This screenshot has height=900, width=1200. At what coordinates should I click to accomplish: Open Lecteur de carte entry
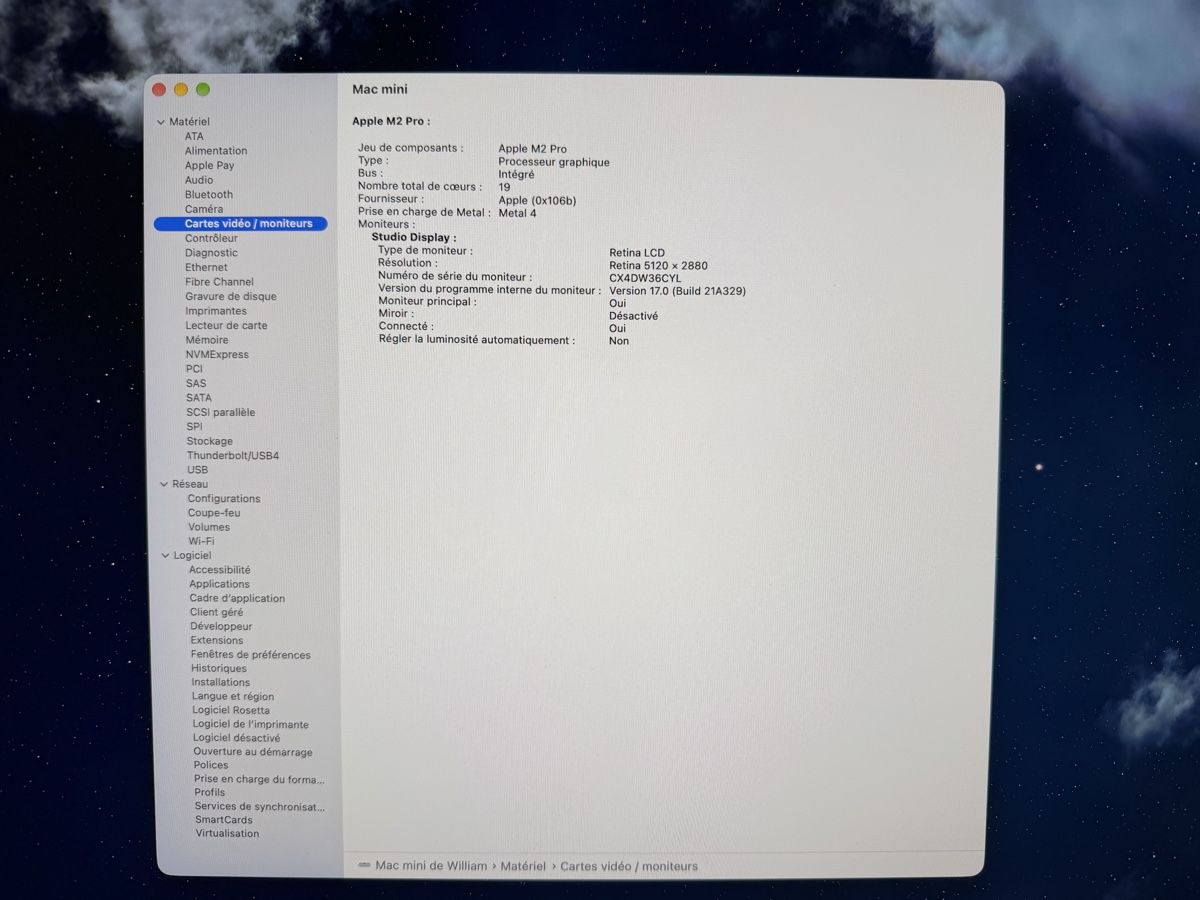click(x=226, y=325)
